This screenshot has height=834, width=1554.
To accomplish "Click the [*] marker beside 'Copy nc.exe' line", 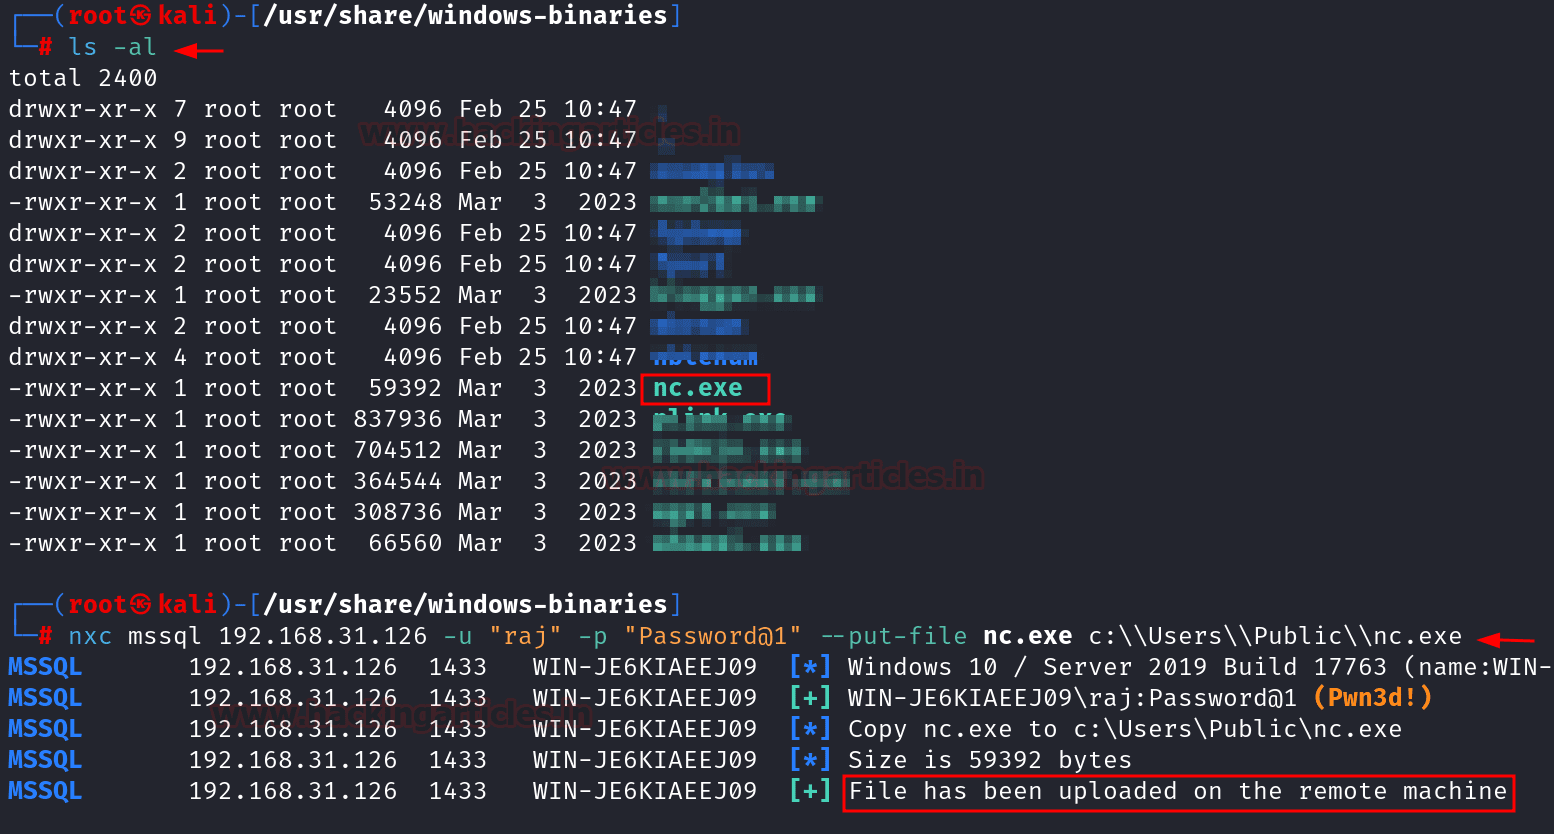I will 810,729.
